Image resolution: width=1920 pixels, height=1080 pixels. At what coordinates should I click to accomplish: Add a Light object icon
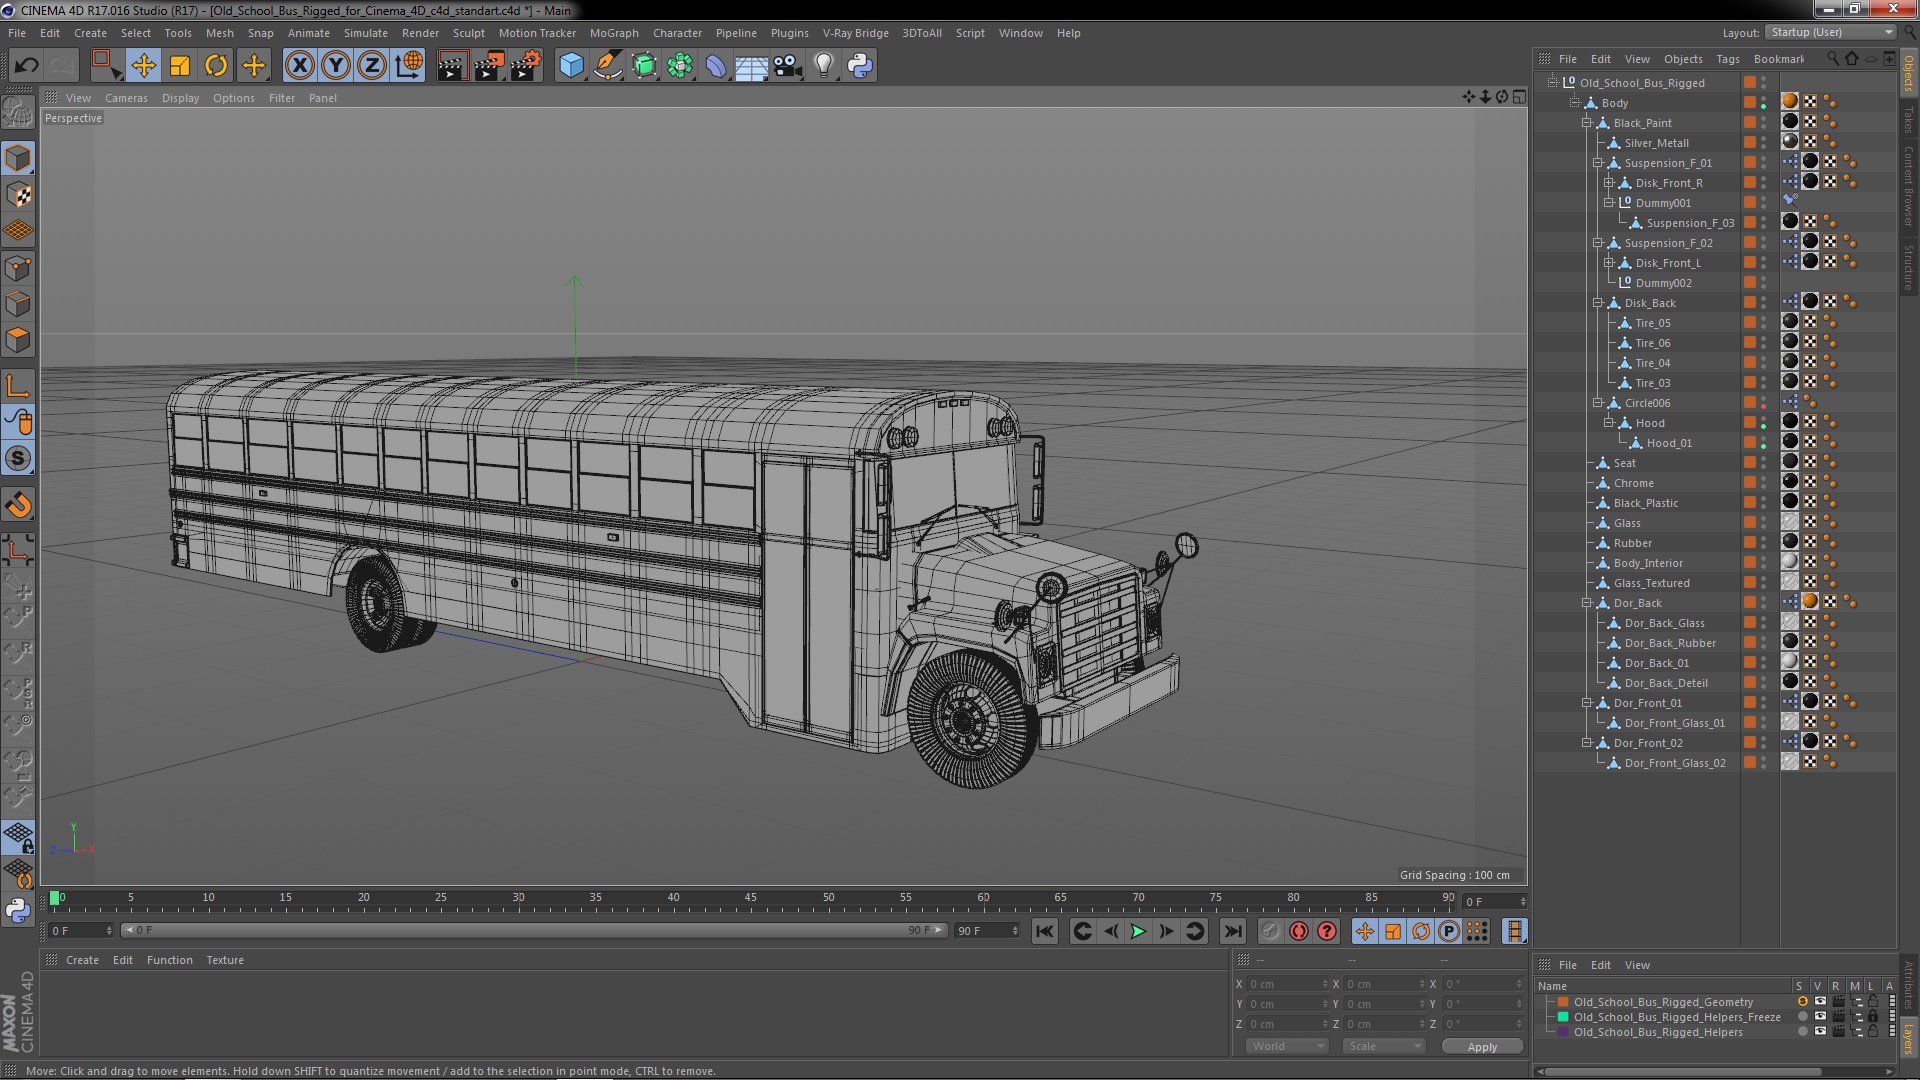coord(823,66)
